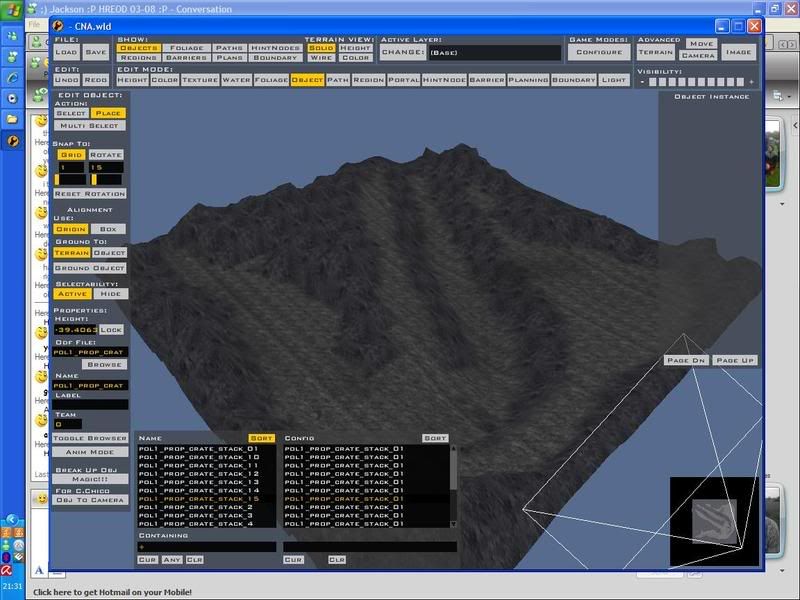Click the Load file button

click(x=66, y=52)
